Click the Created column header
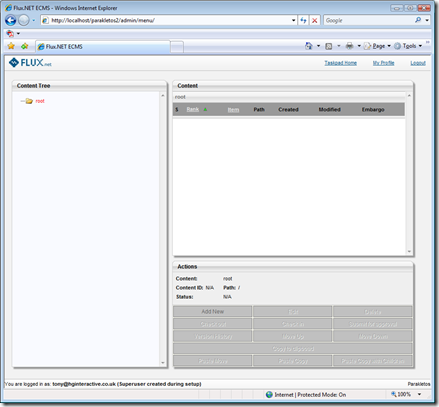The image size is (439, 407). 288,109
